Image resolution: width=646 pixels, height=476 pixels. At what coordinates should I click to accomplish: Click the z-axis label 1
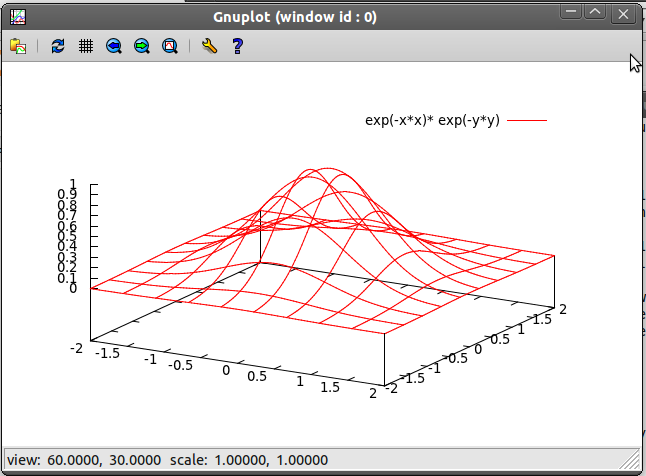pos(73,184)
